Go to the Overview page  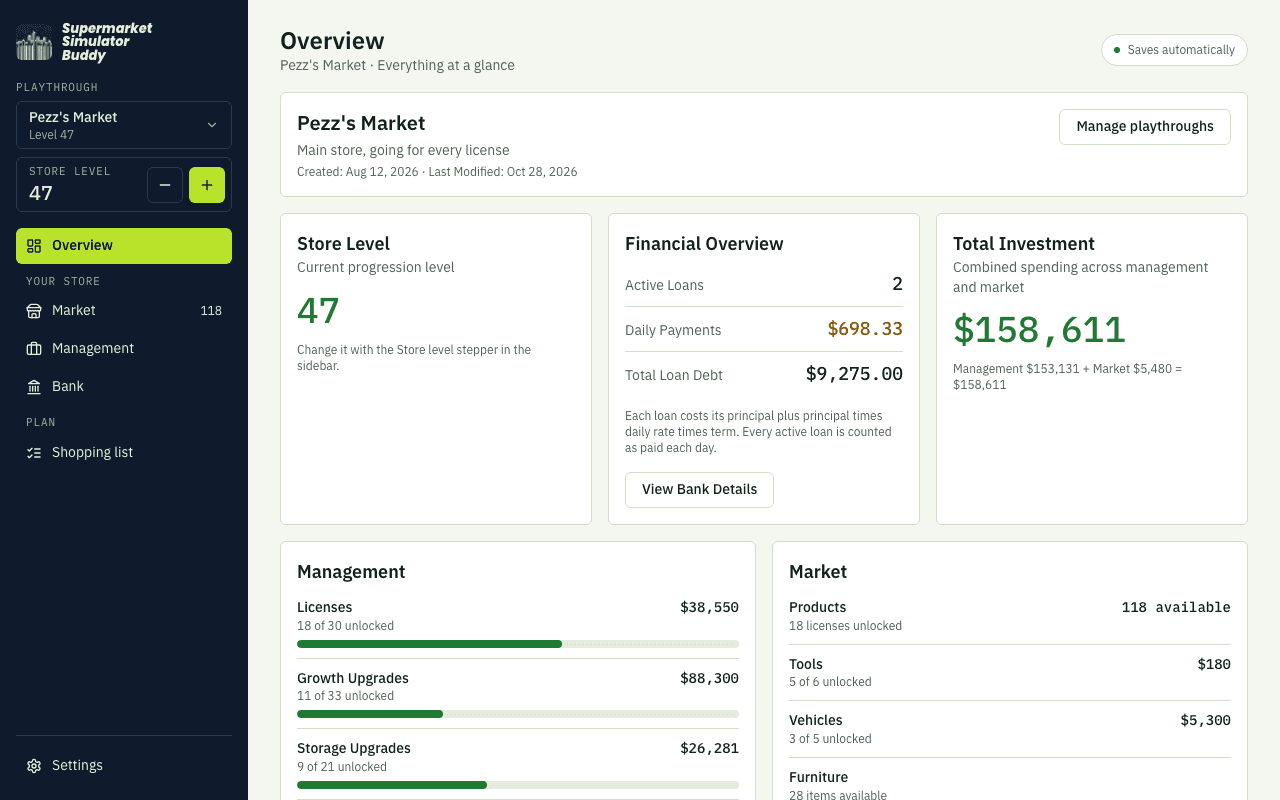tap(124, 246)
